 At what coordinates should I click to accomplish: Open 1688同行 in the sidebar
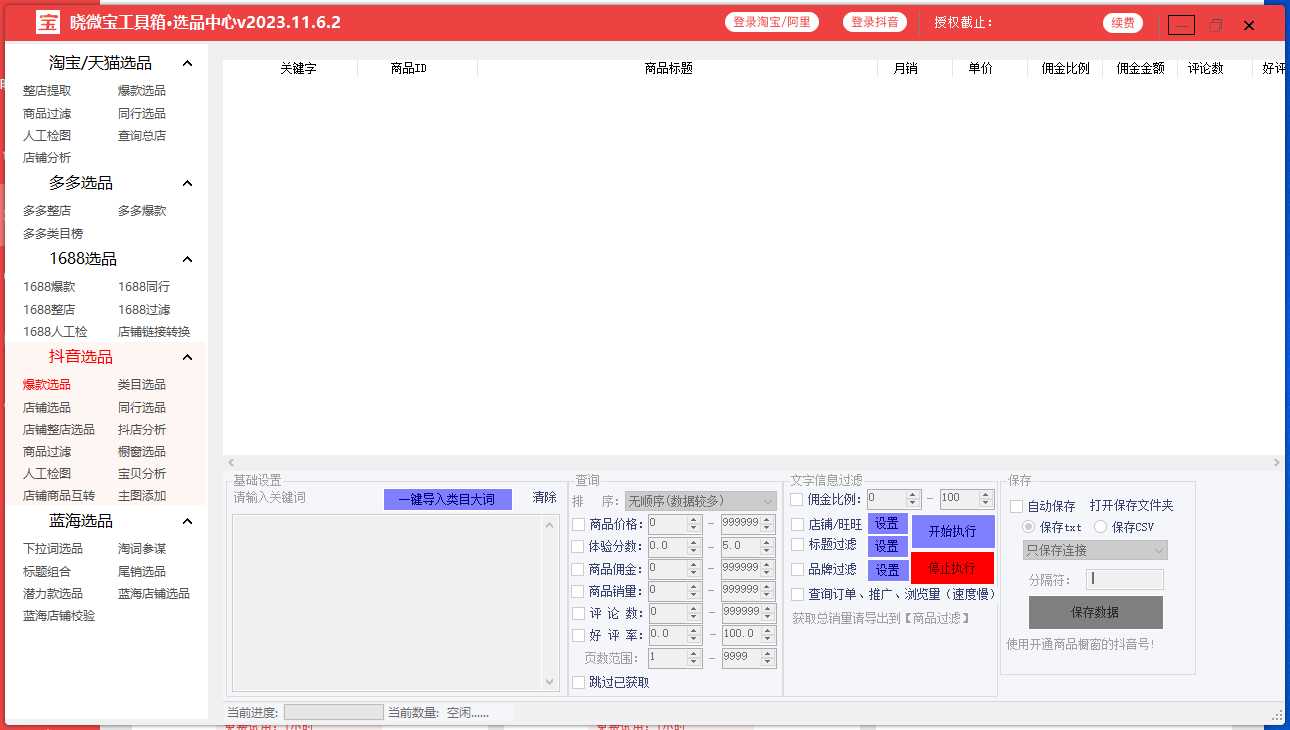coord(144,287)
